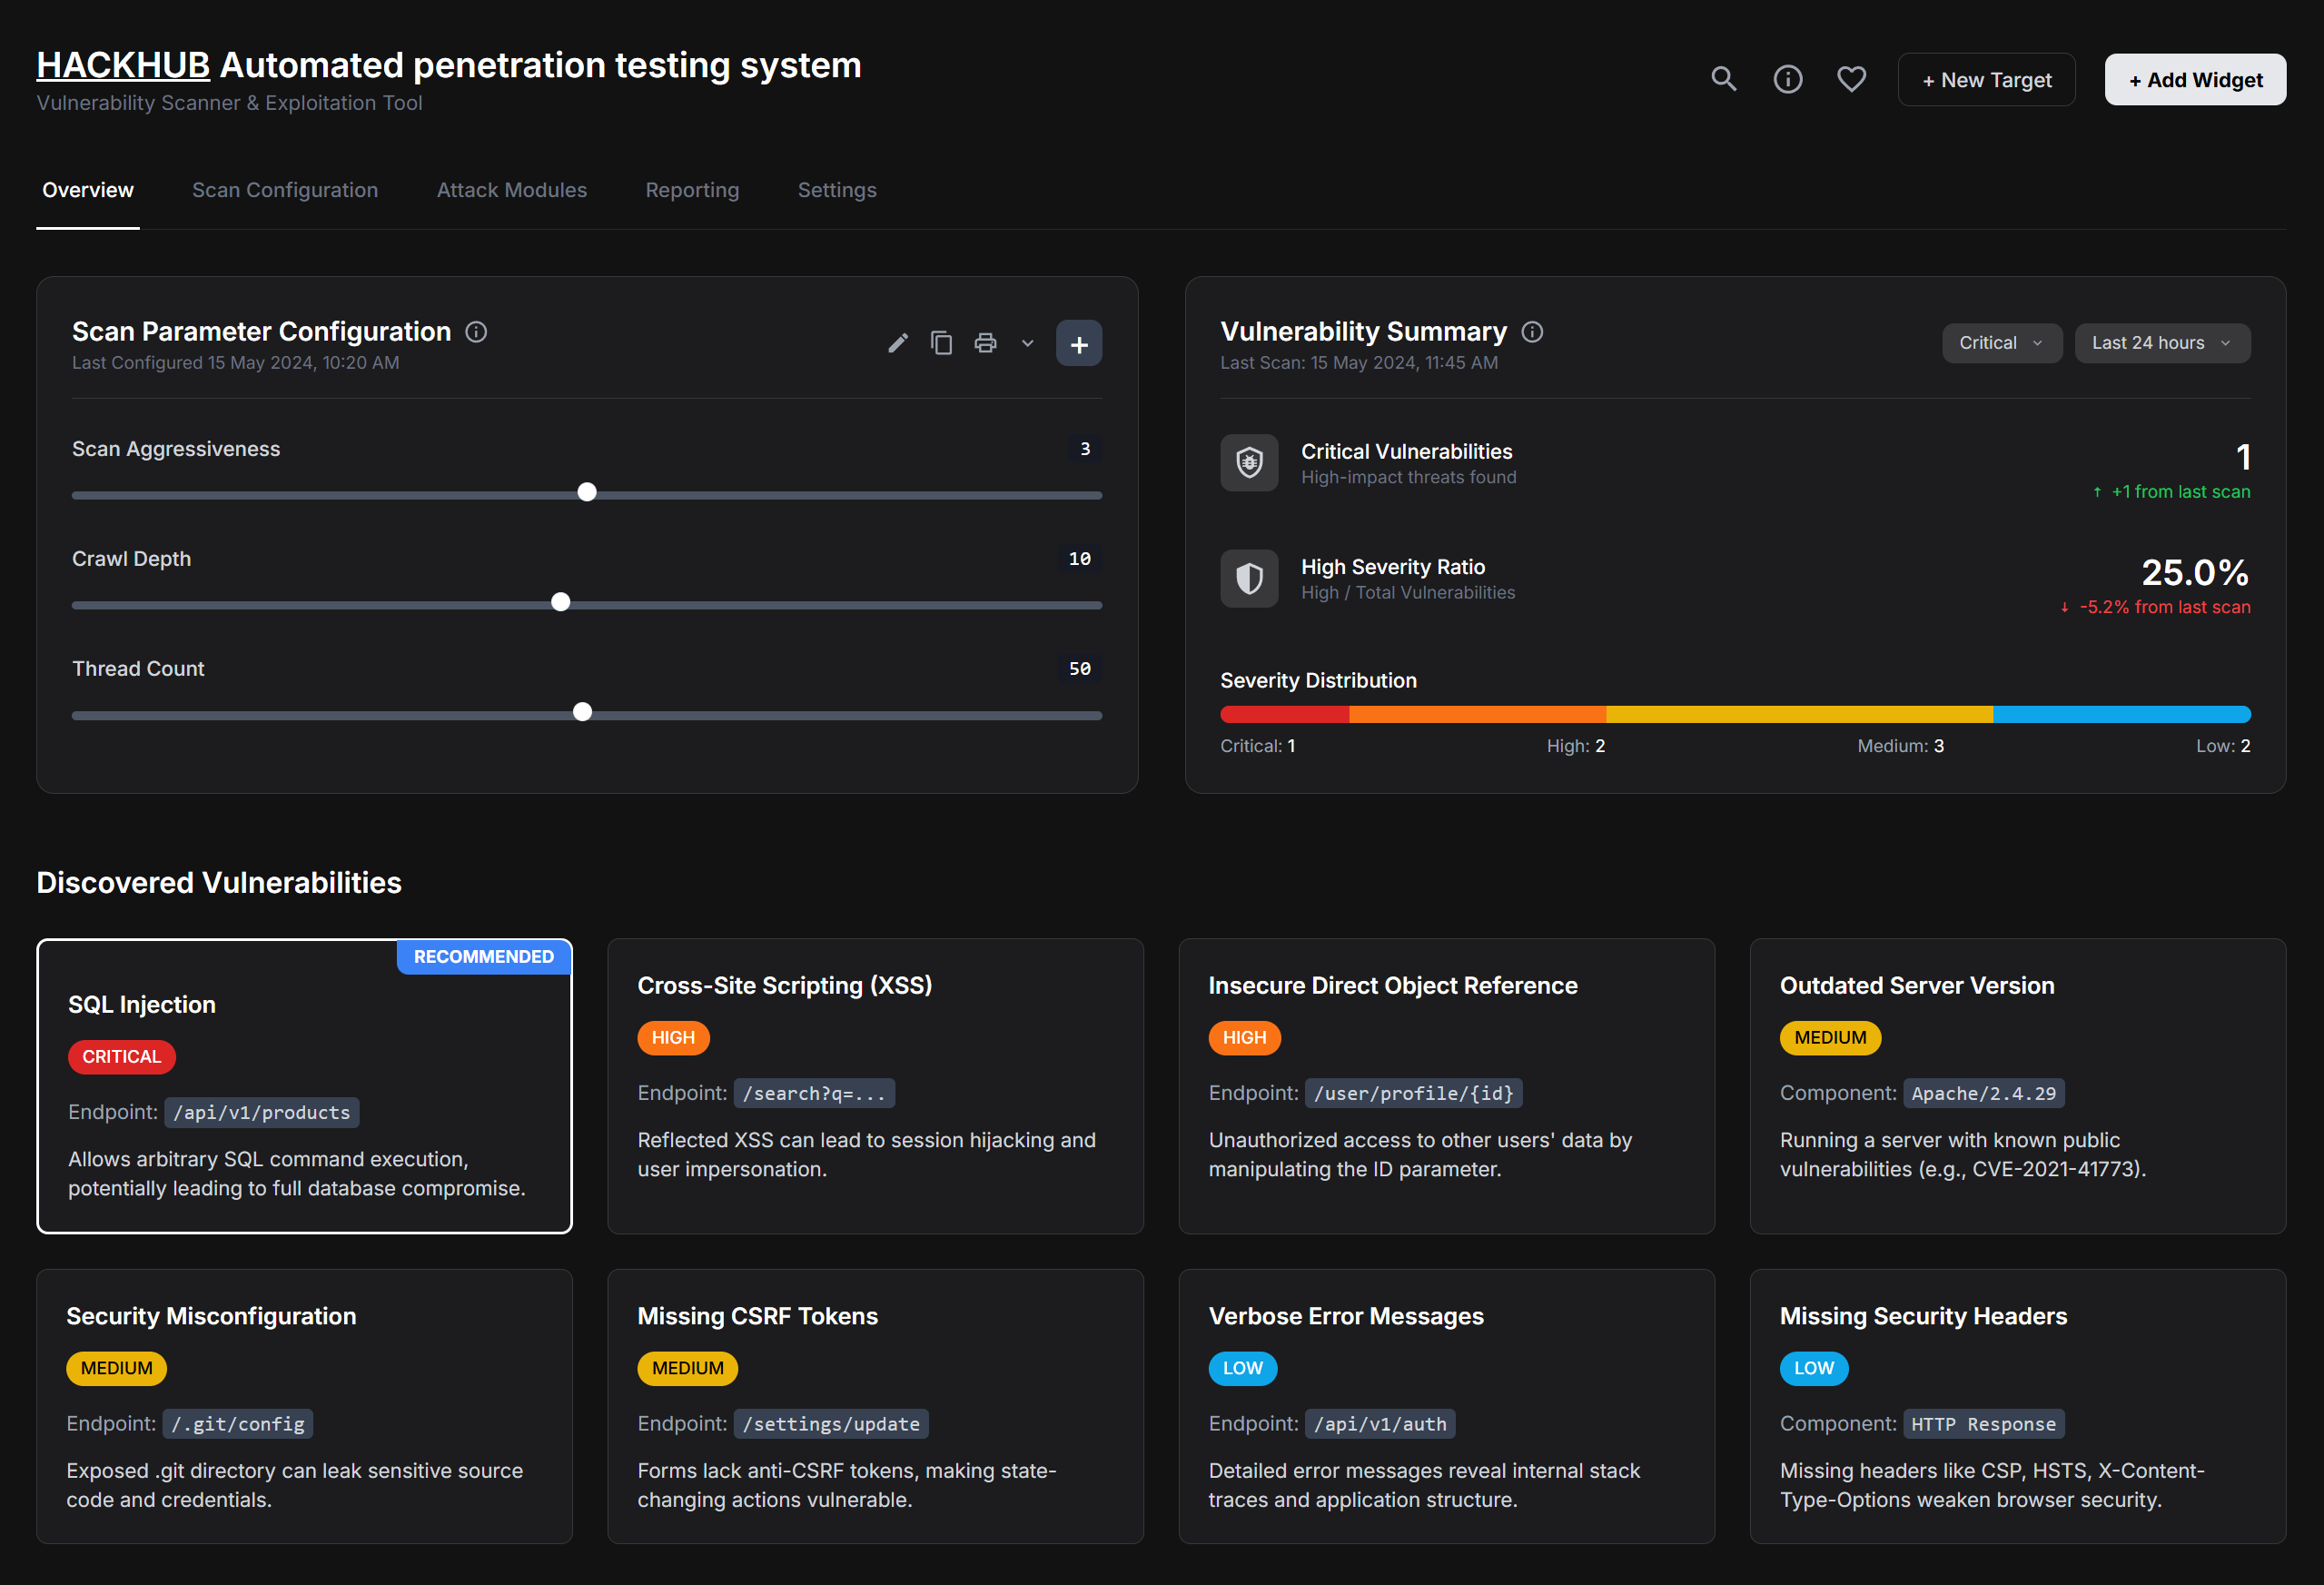Image resolution: width=2324 pixels, height=1585 pixels.
Task: Click the High Severity Ratio shield badge
Action: (x=1249, y=578)
